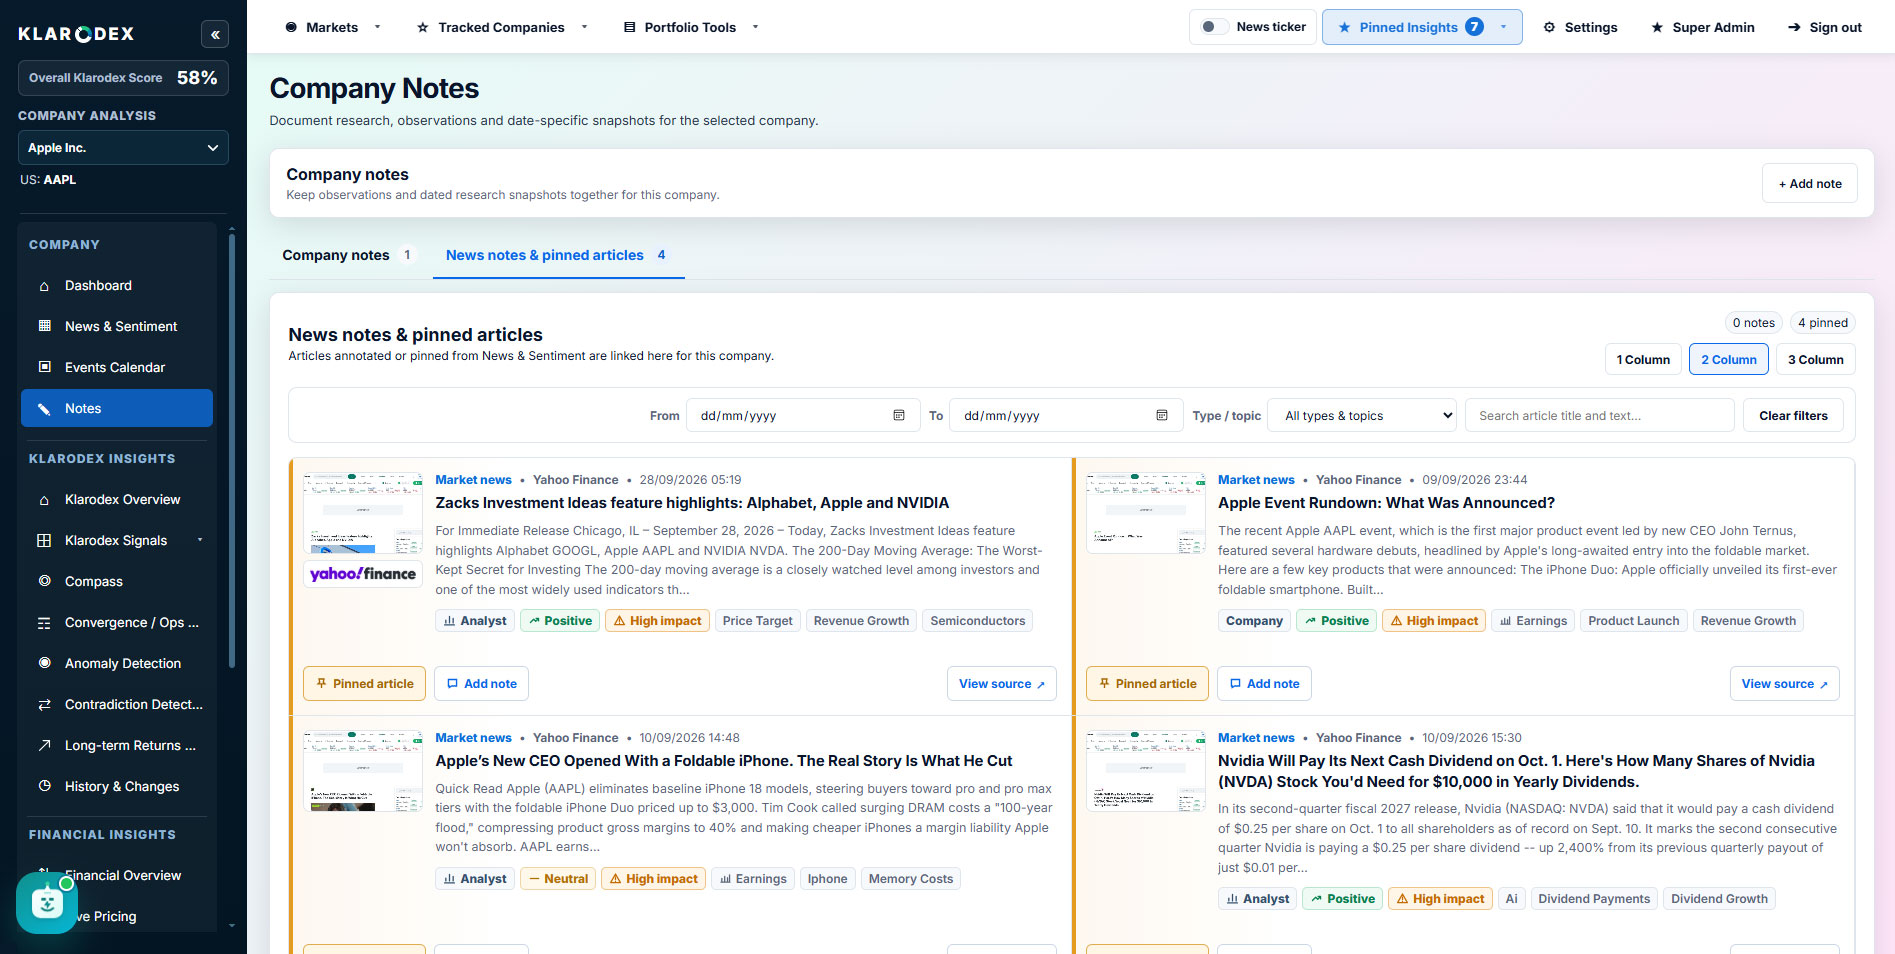Image resolution: width=1895 pixels, height=954 pixels.
Task: Open the All types & topics dropdown
Action: pos(1362,415)
